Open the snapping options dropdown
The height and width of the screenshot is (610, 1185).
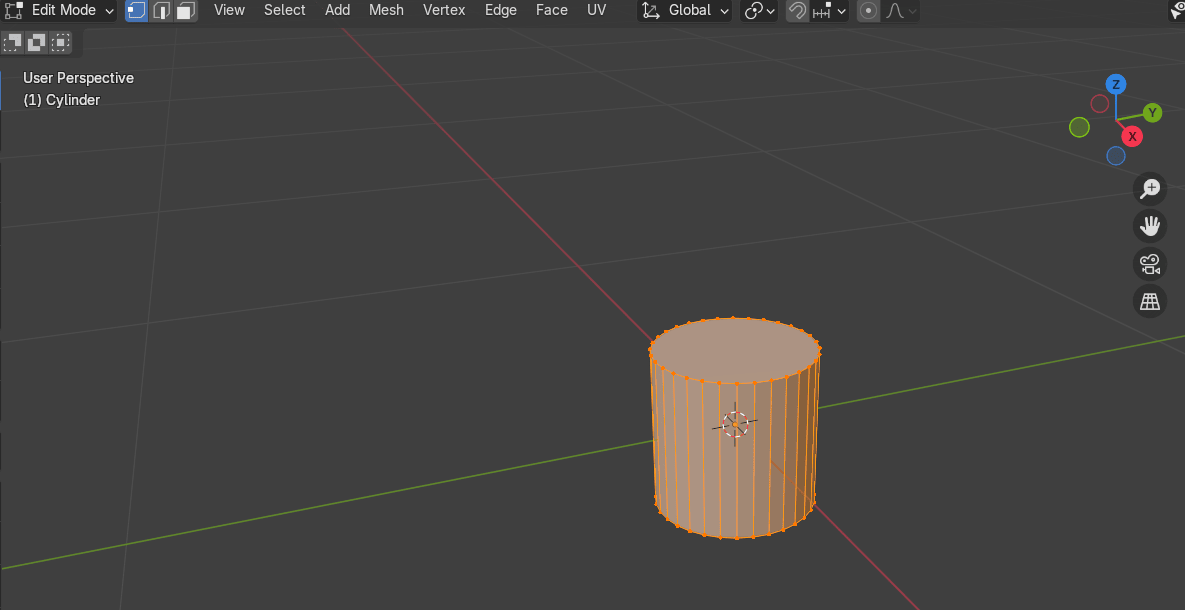click(x=830, y=11)
